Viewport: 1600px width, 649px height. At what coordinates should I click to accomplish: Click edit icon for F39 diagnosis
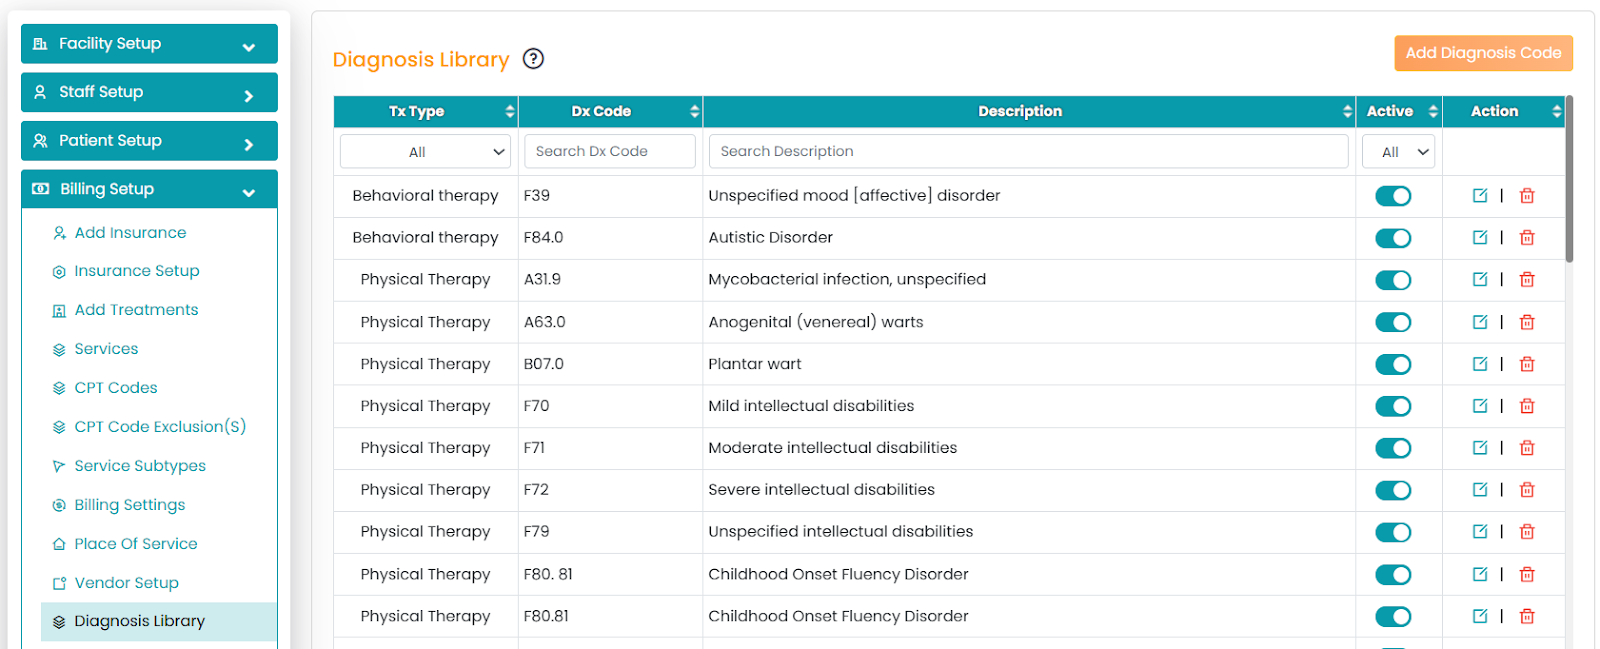point(1480,196)
